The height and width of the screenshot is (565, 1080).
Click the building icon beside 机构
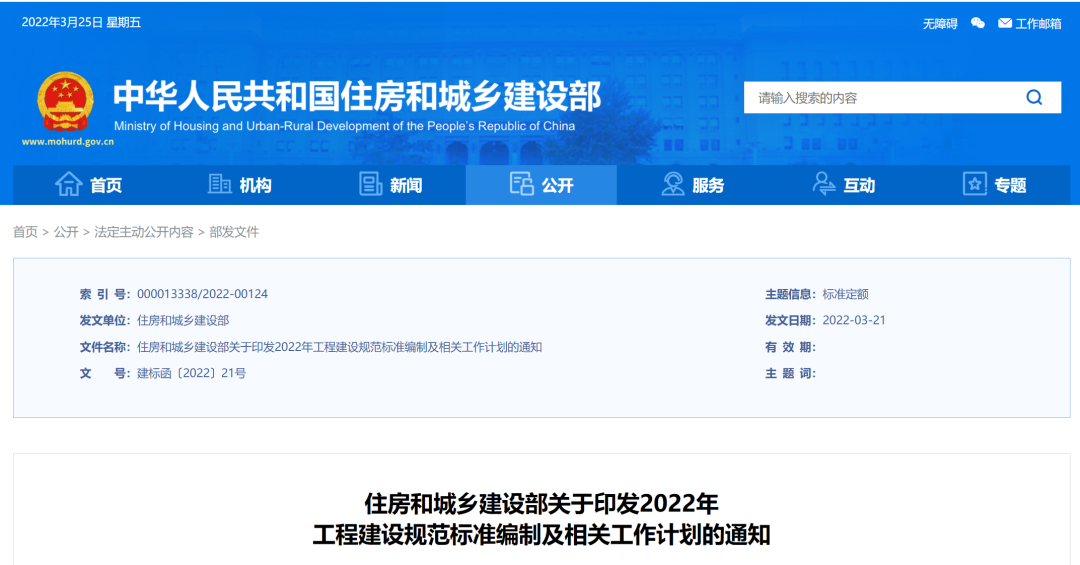[x=220, y=184]
